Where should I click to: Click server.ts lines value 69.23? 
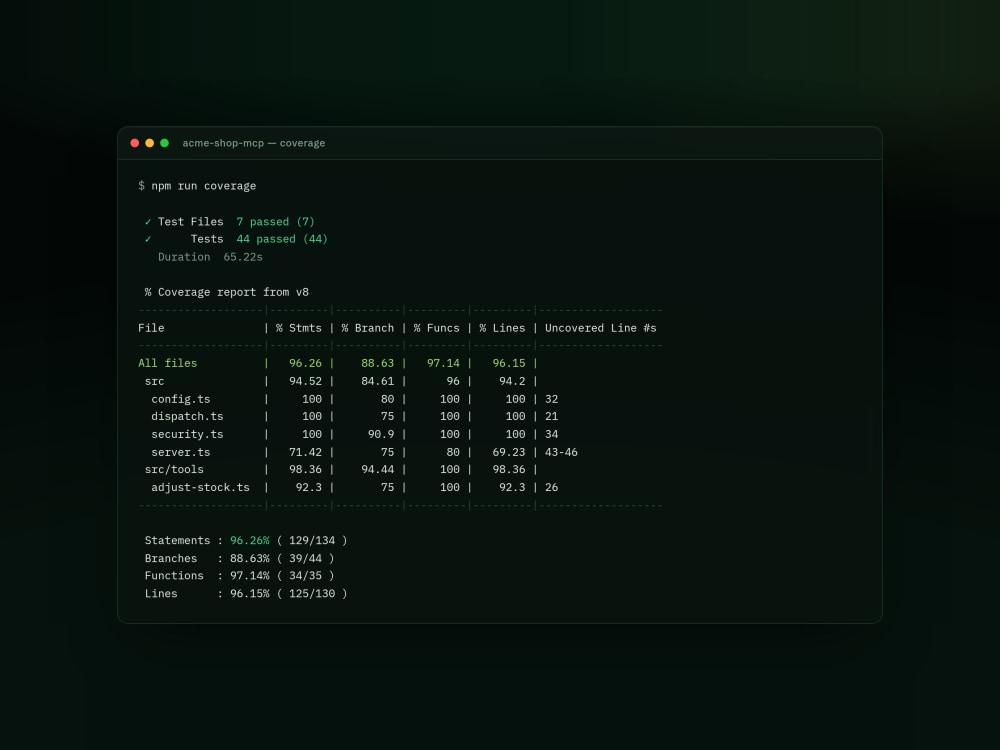point(509,452)
